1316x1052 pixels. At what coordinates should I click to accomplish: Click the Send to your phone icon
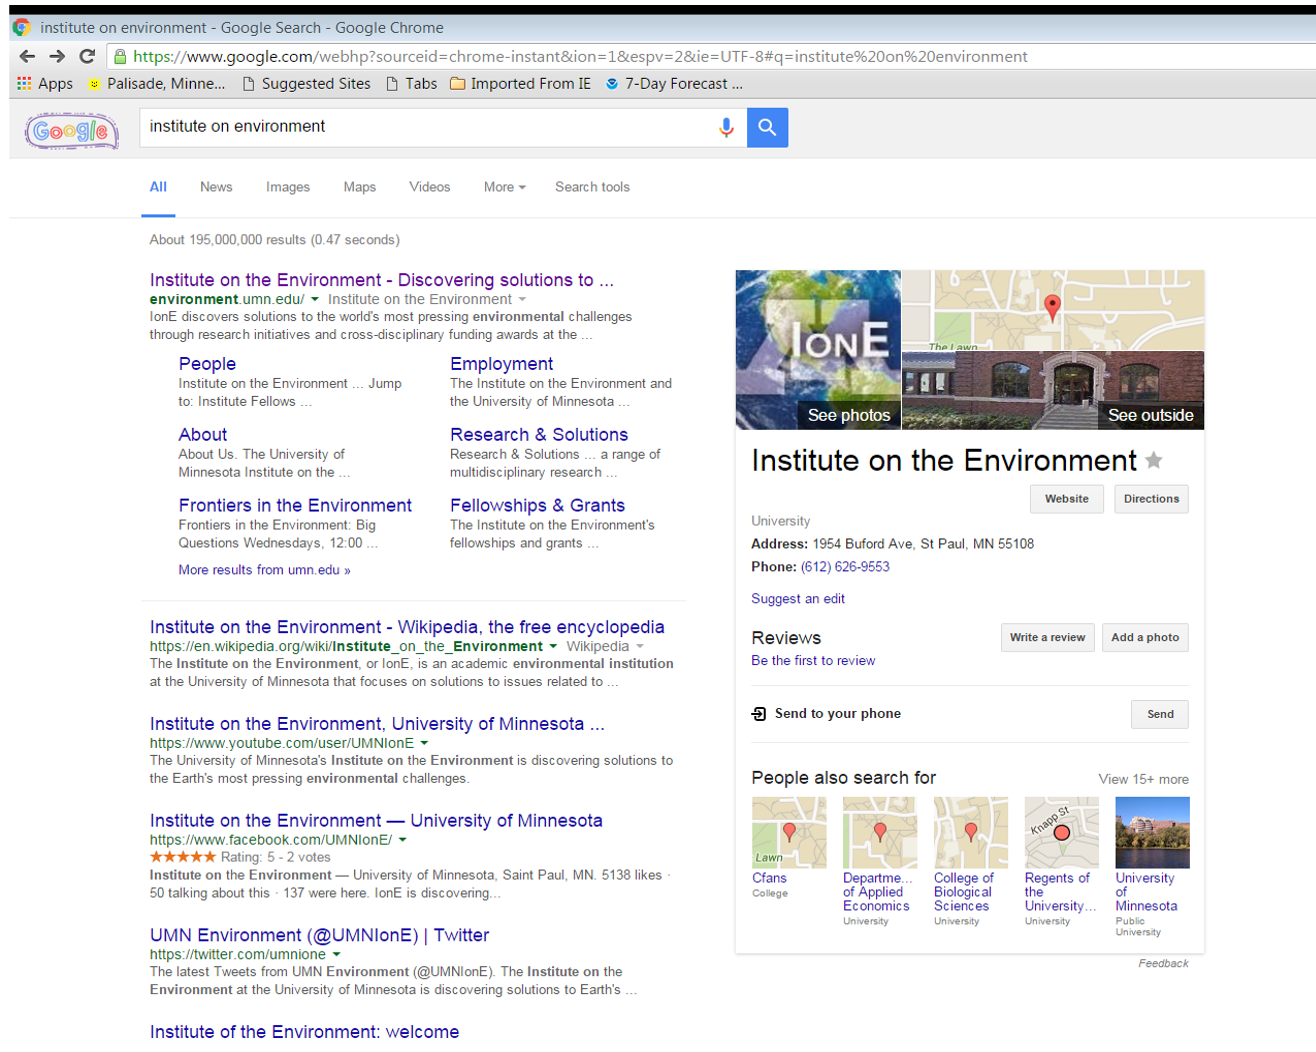tap(759, 714)
